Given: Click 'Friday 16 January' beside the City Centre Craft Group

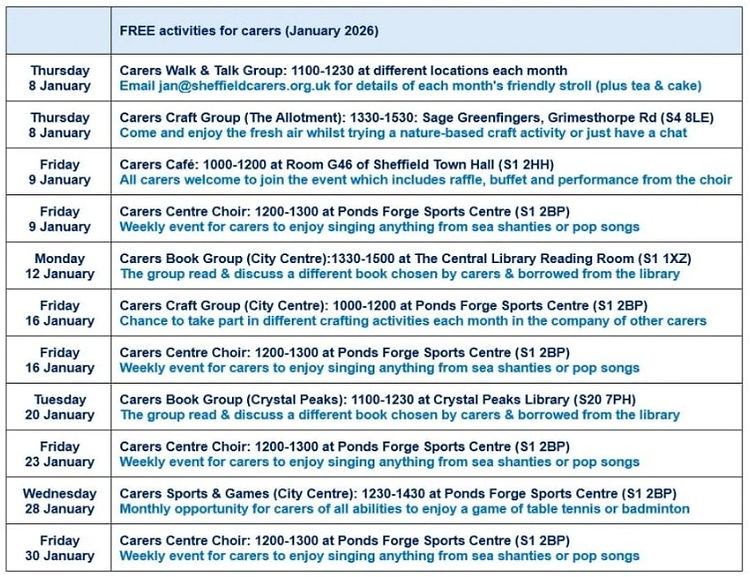Looking at the screenshot, I should (x=59, y=312).
